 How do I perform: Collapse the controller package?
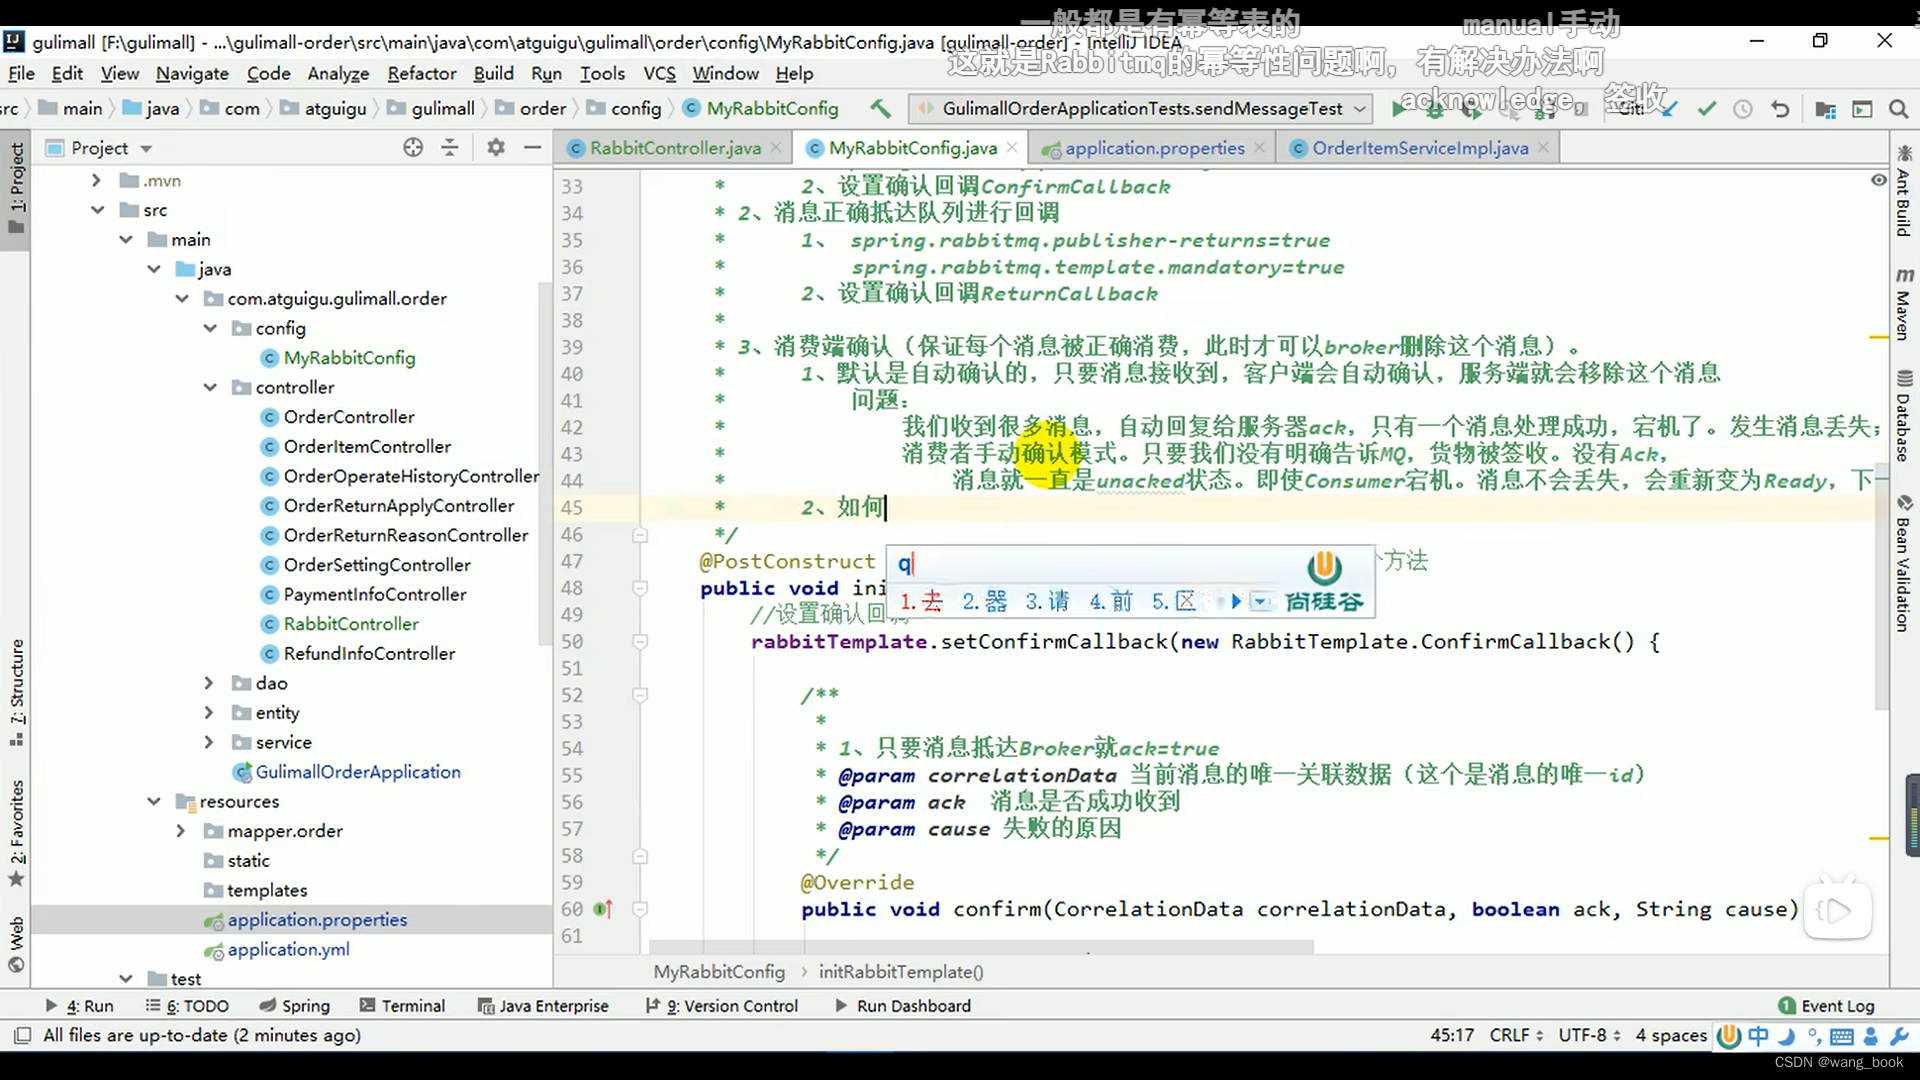point(210,387)
